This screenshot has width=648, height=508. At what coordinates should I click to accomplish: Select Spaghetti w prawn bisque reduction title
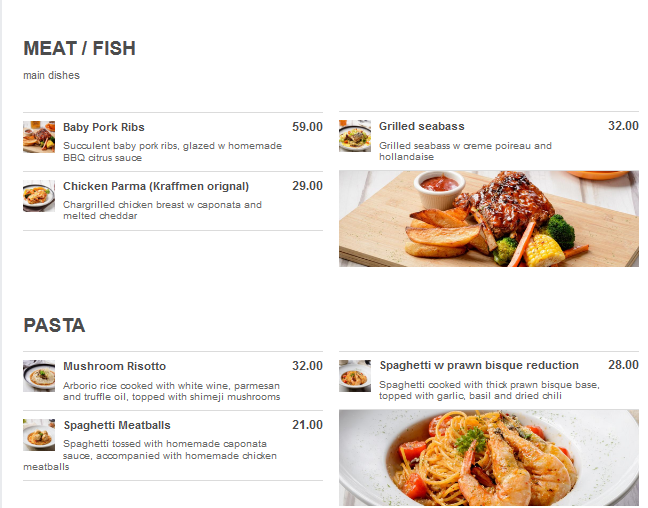[x=479, y=365]
